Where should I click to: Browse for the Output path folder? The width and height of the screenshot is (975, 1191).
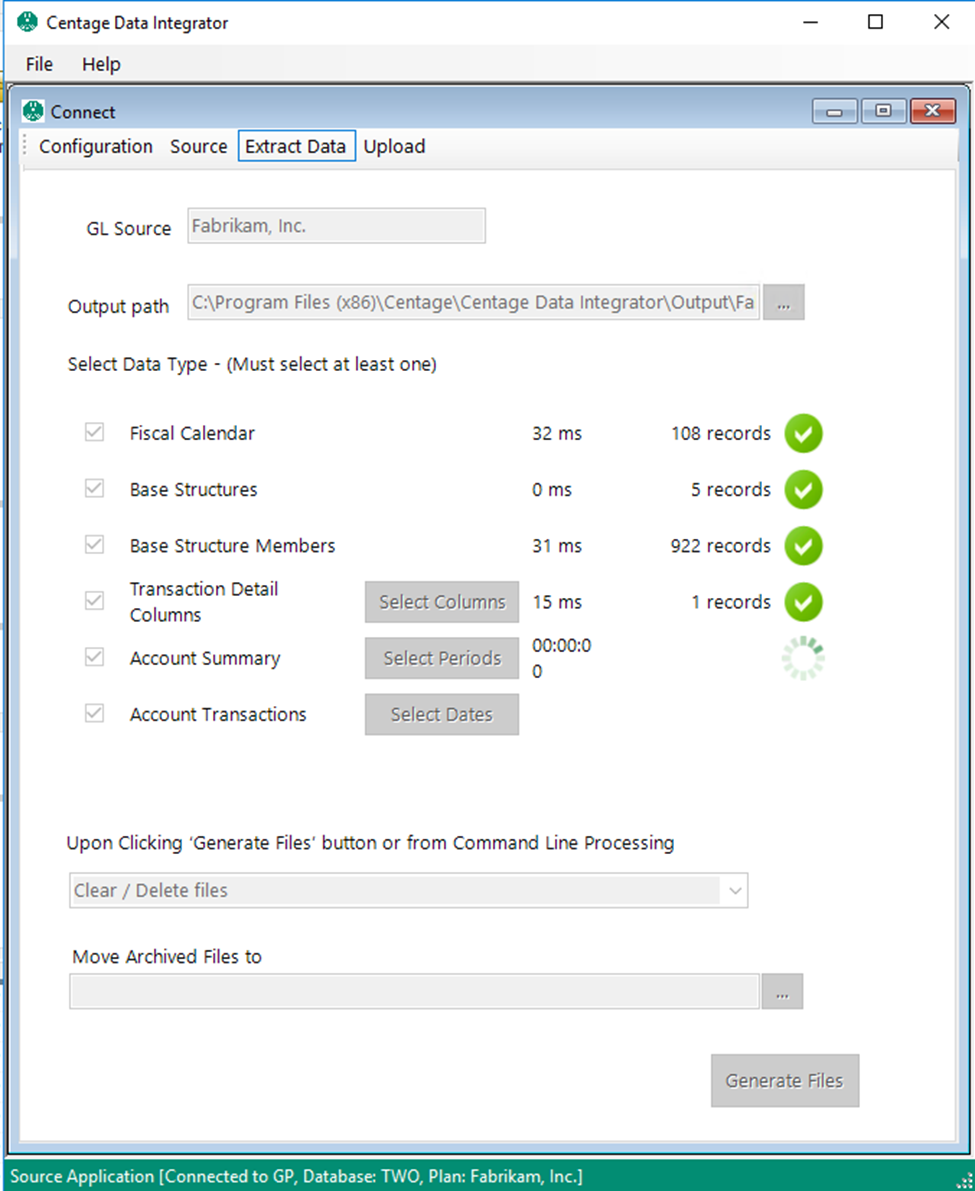(784, 302)
